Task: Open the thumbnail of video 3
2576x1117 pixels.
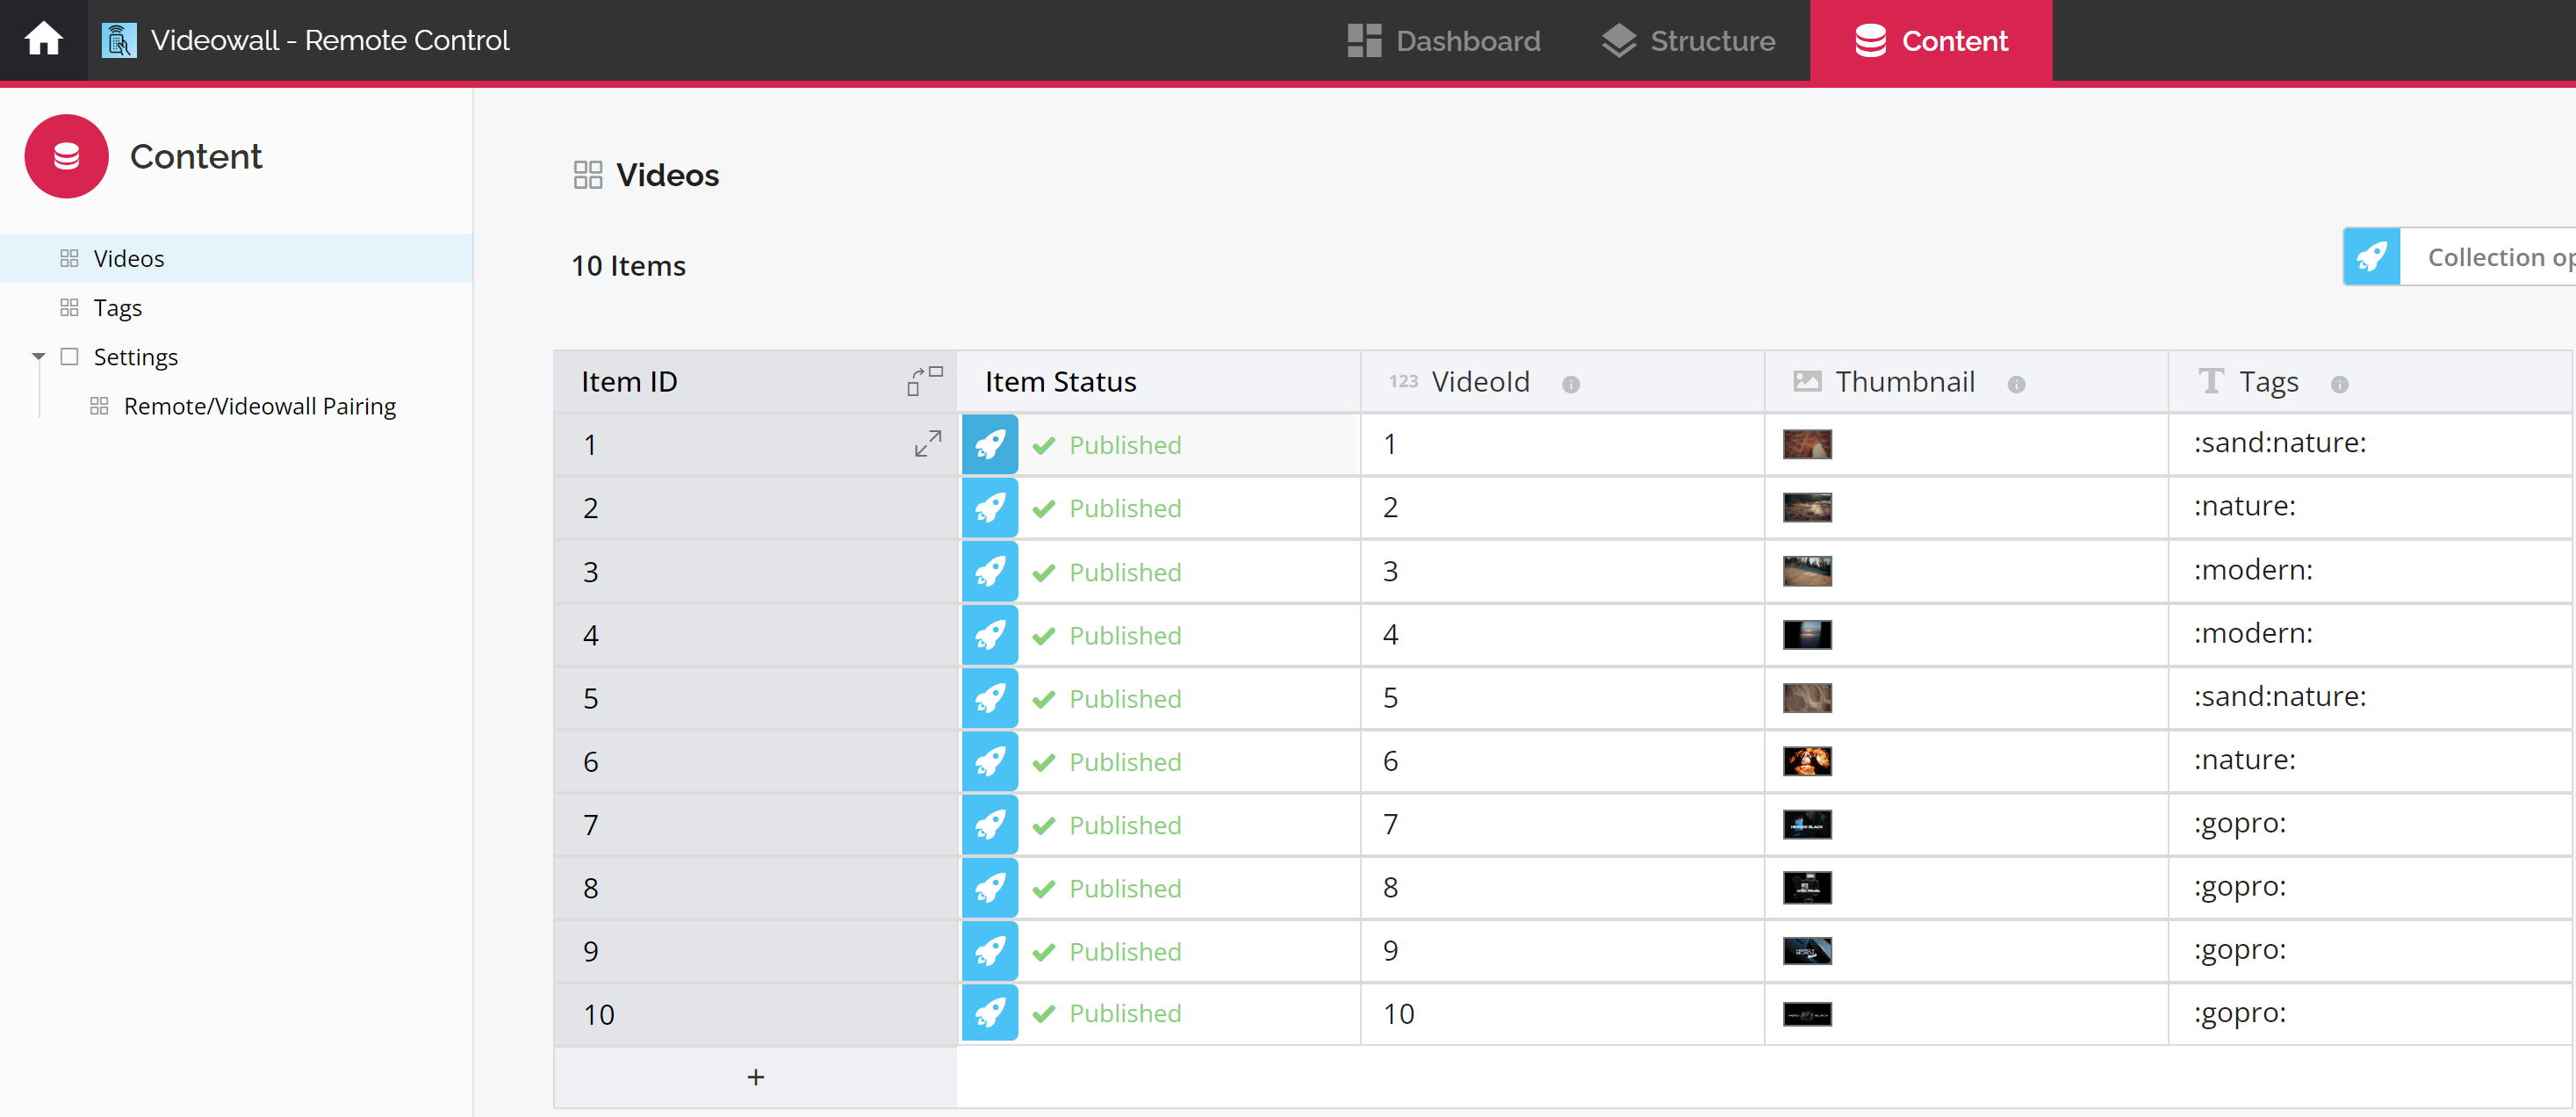Action: (1807, 571)
